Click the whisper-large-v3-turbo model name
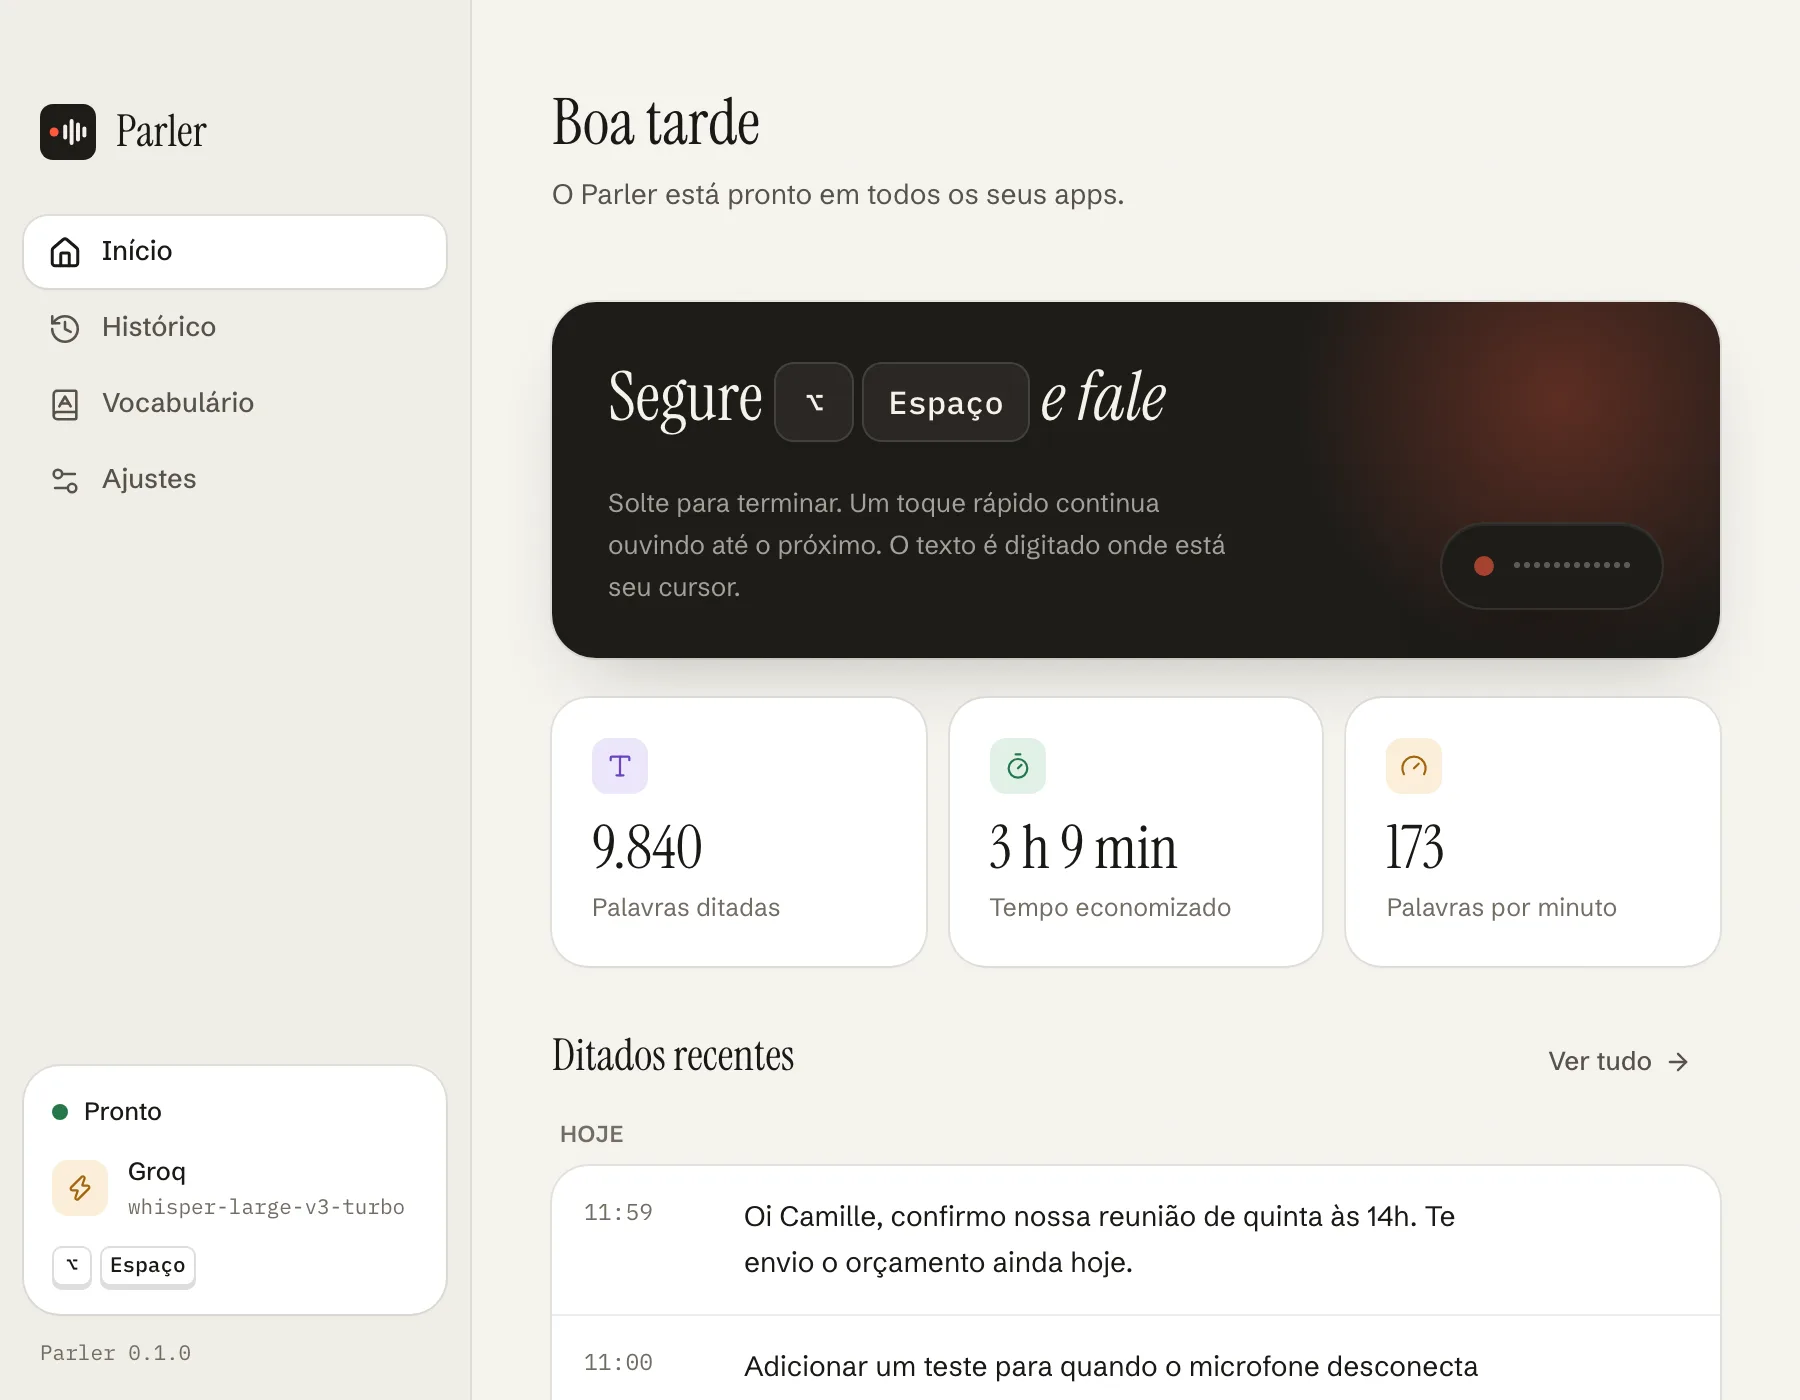Viewport: 1800px width, 1400px height. click(266, 1208)
